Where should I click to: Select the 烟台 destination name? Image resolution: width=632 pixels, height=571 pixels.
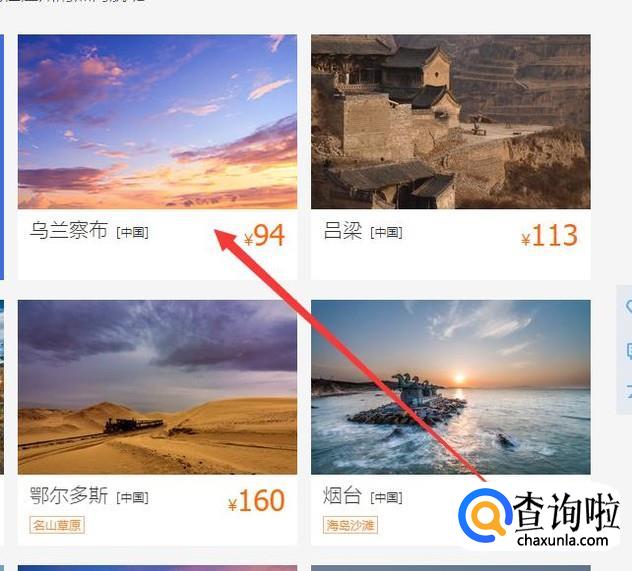tap(342, 496)
